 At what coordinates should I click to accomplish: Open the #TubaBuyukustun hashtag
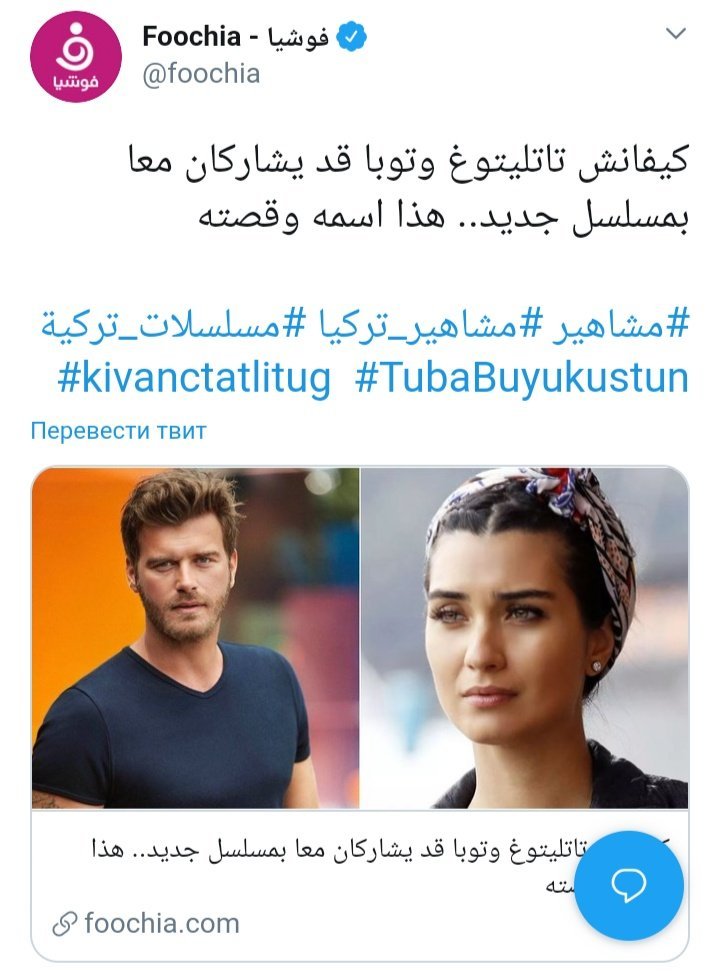point(522,378)
